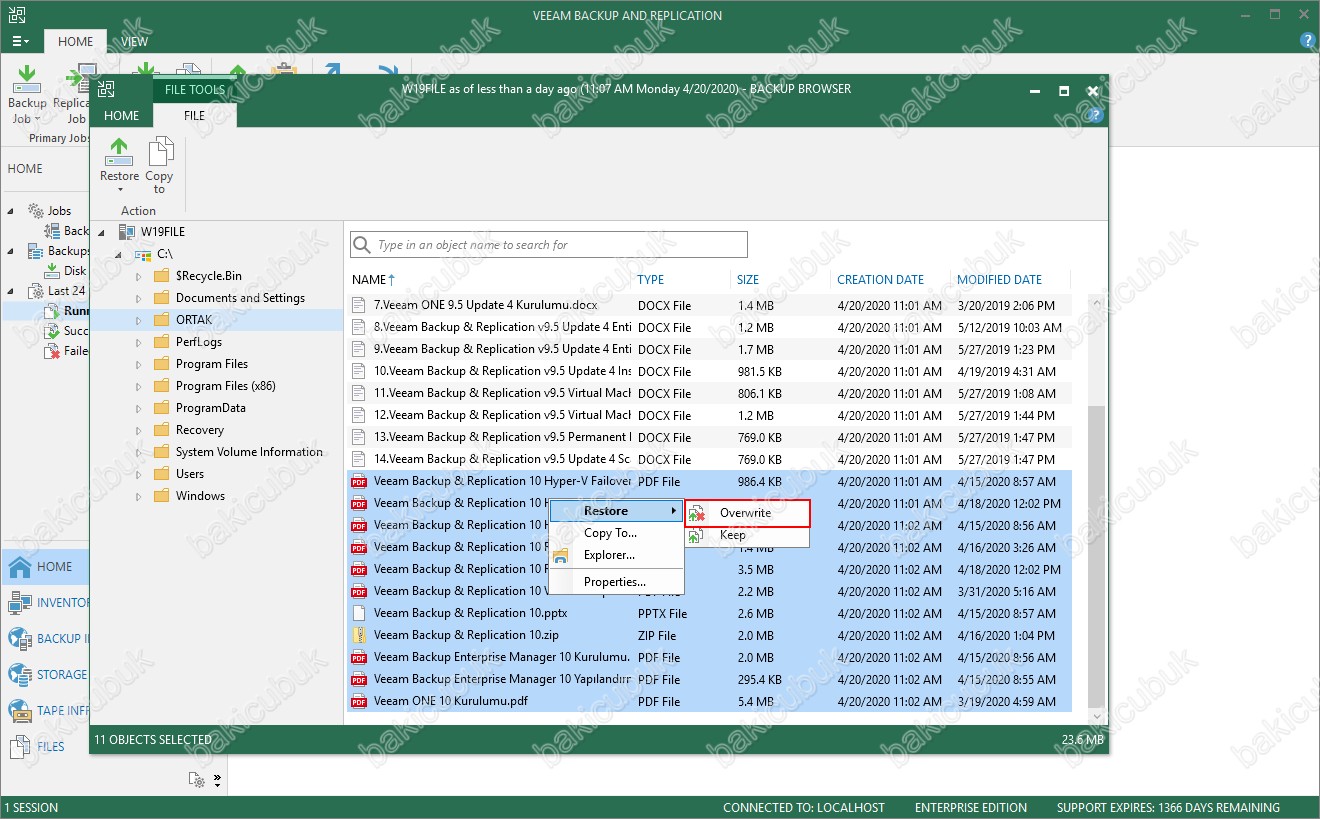Choose Properties... in context menu
The width and height of the screenshot is (1320, 819).
click(617, 582)
